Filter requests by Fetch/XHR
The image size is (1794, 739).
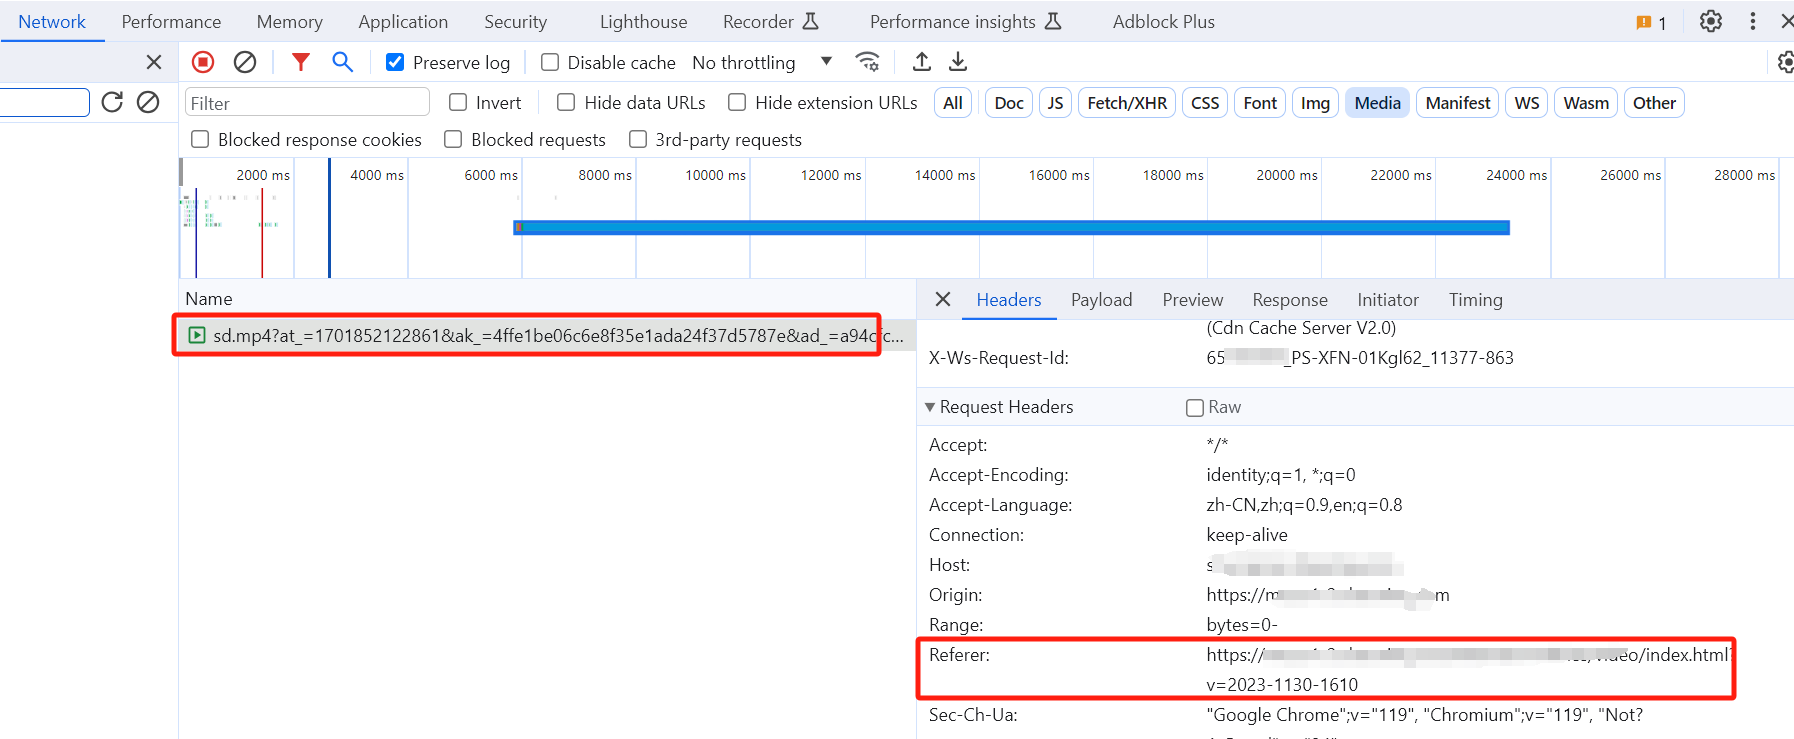[x=1127, y=102]
